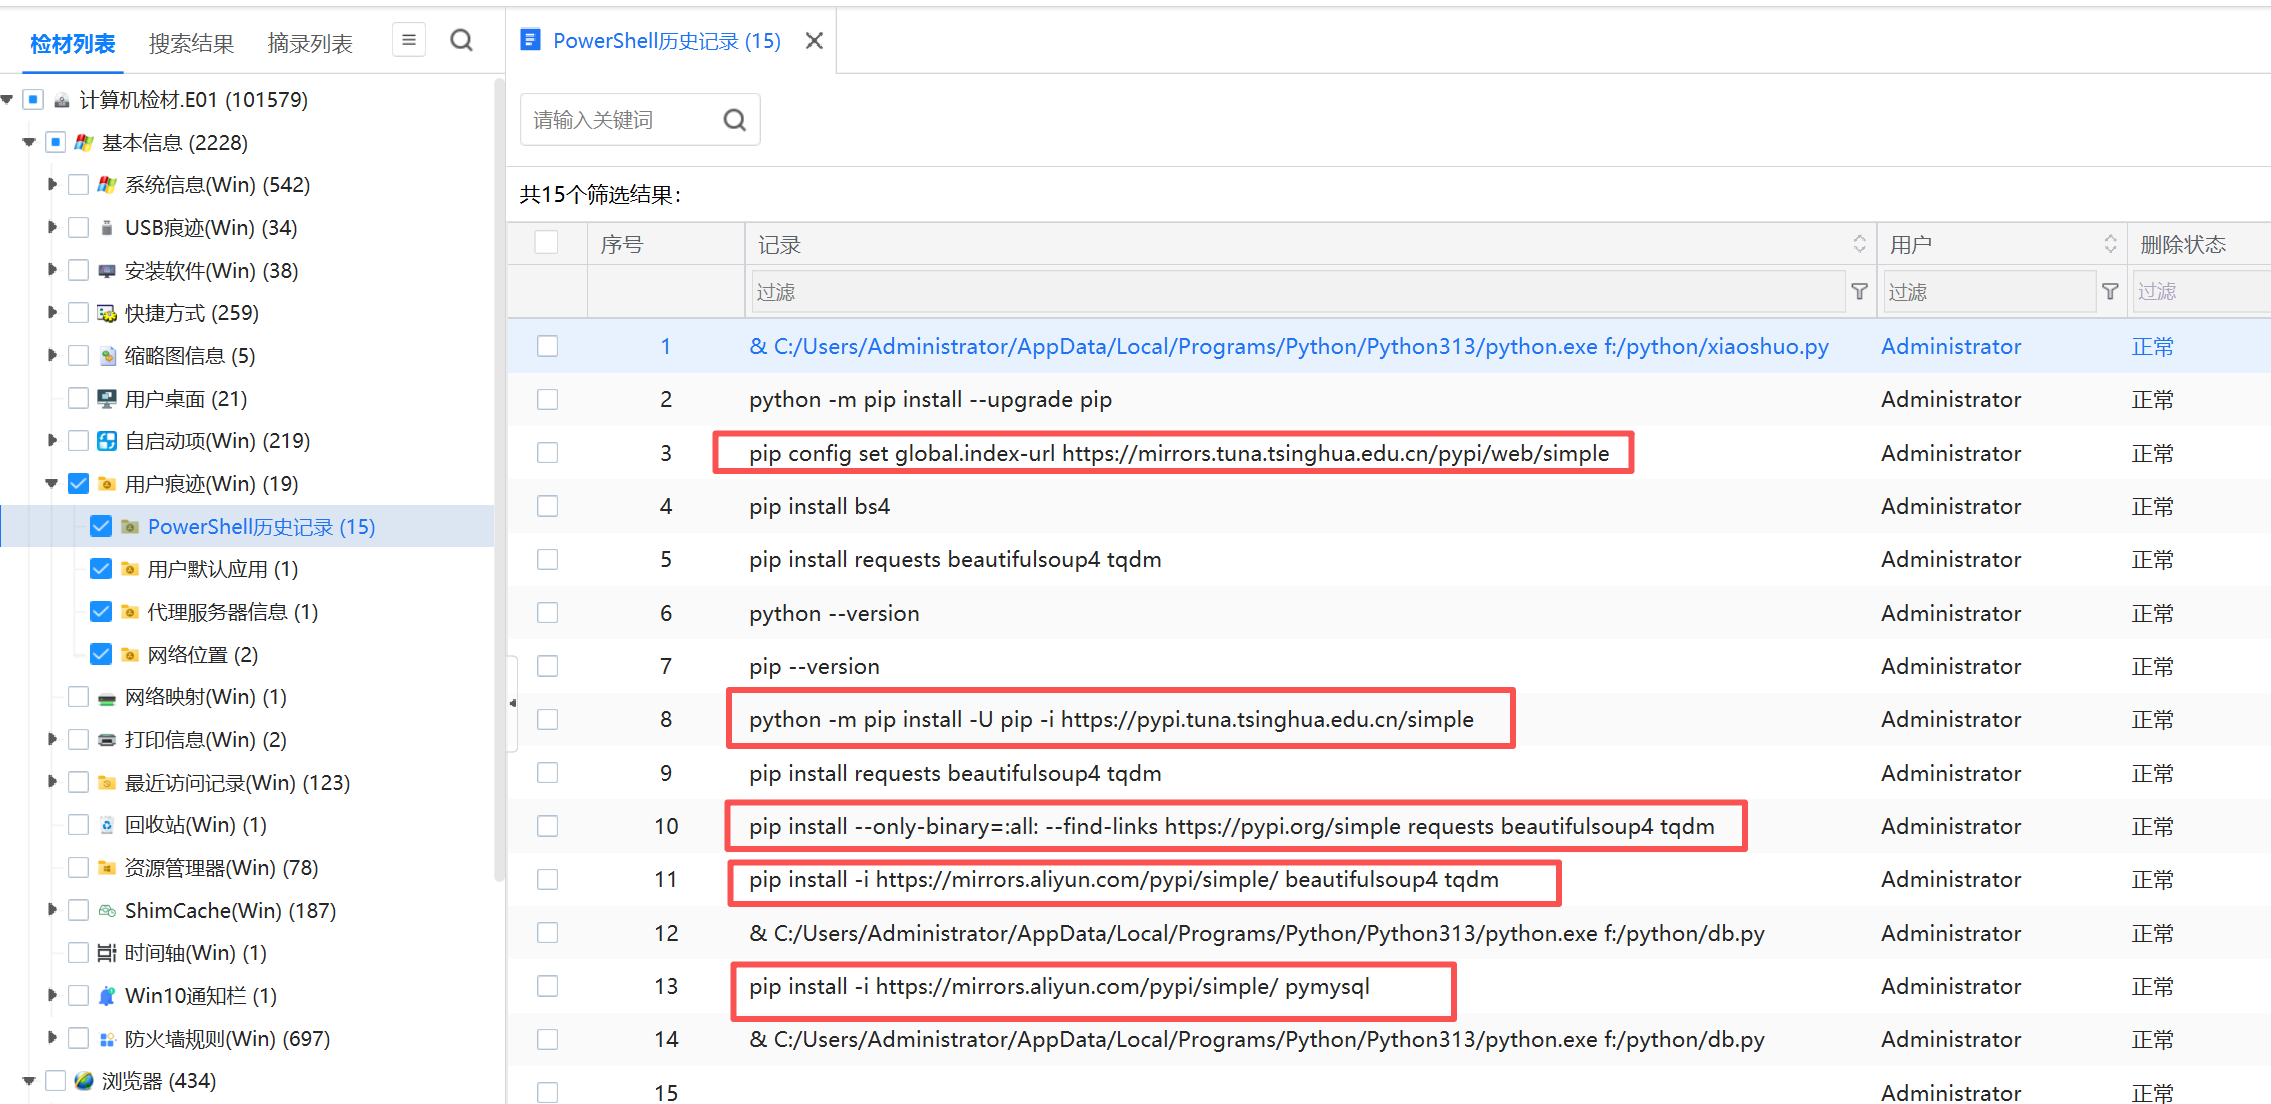Click the 自启动项(Win) icon
Viewport: 2271px width, 1104px height.
[x=107, y=441]
